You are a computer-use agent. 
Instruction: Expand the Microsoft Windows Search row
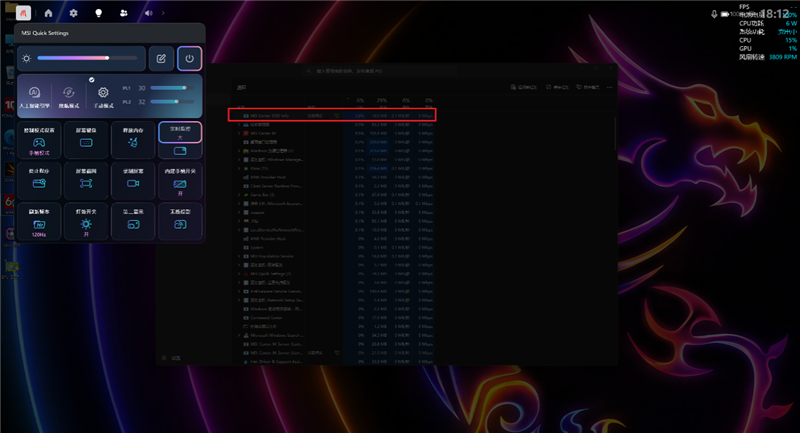point(239,336)
